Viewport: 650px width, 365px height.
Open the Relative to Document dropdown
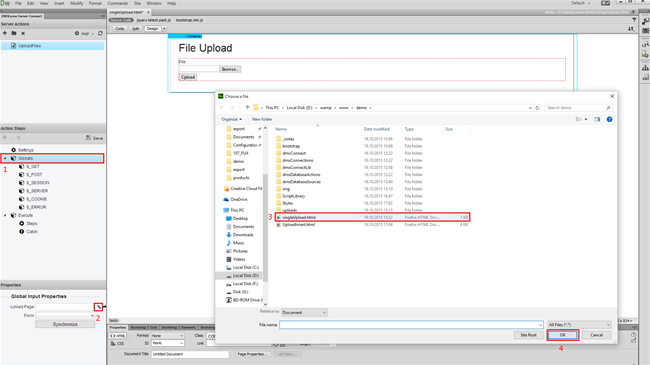(304, 312)
